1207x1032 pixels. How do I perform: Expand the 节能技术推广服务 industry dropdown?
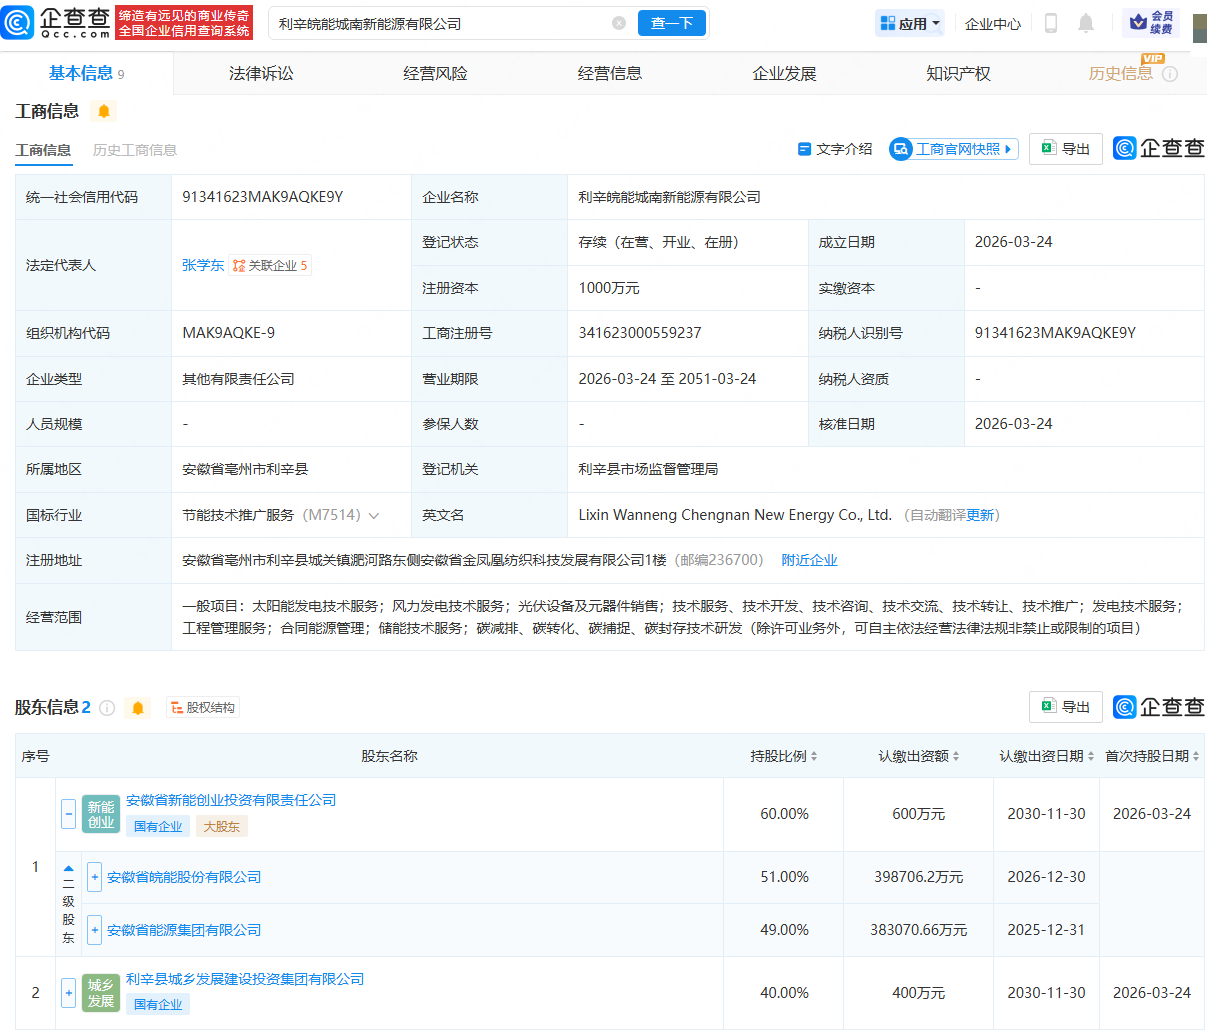374,516
